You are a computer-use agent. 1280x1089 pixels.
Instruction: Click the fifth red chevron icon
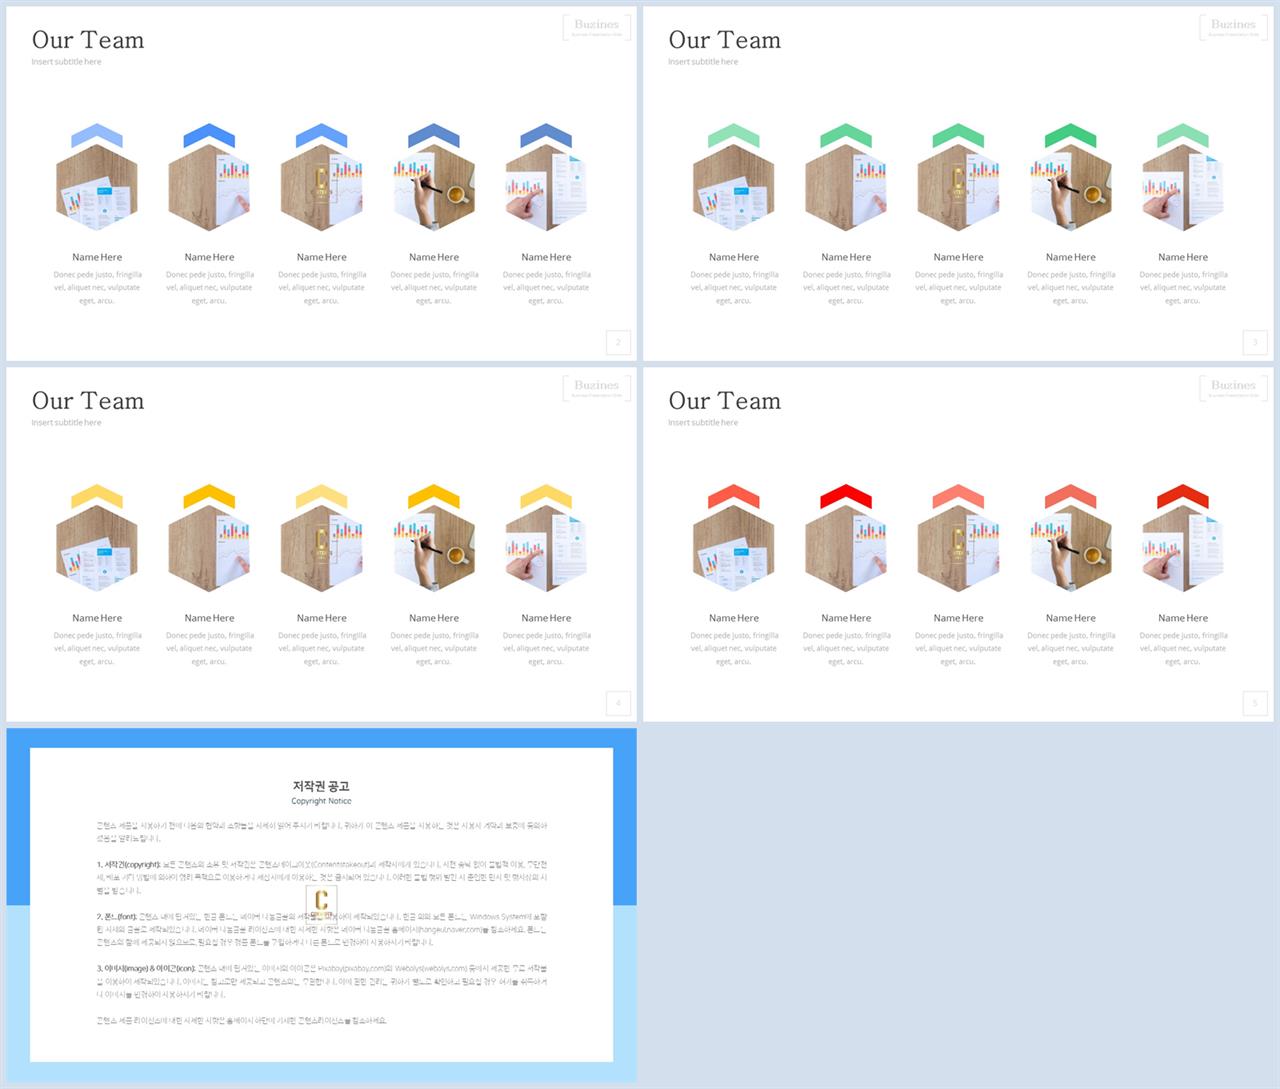(1183, 497)
